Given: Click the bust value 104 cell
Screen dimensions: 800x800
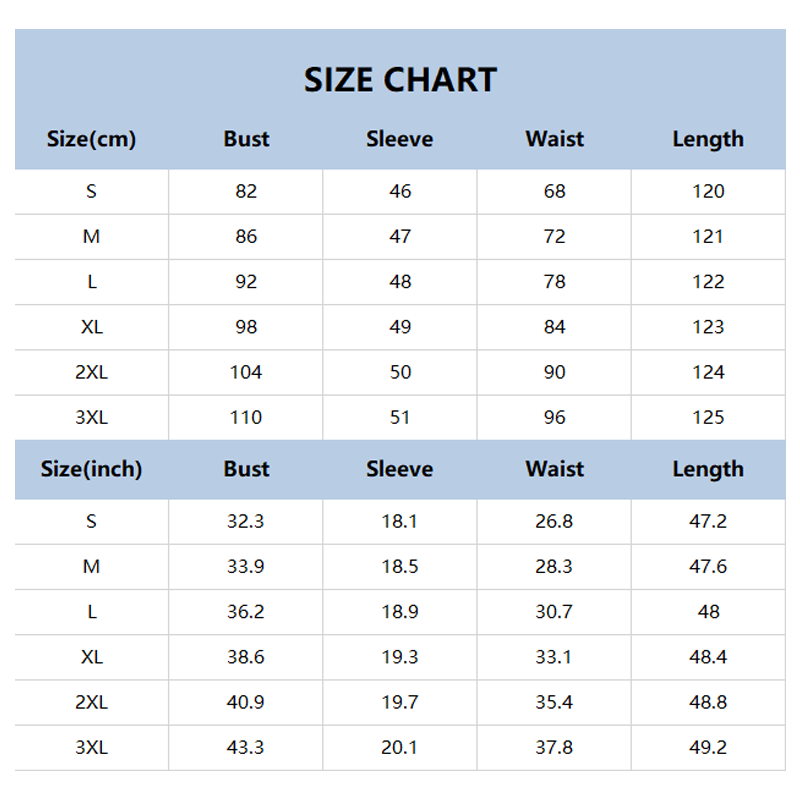Looking at the screenshot, I should click(246, 372).
